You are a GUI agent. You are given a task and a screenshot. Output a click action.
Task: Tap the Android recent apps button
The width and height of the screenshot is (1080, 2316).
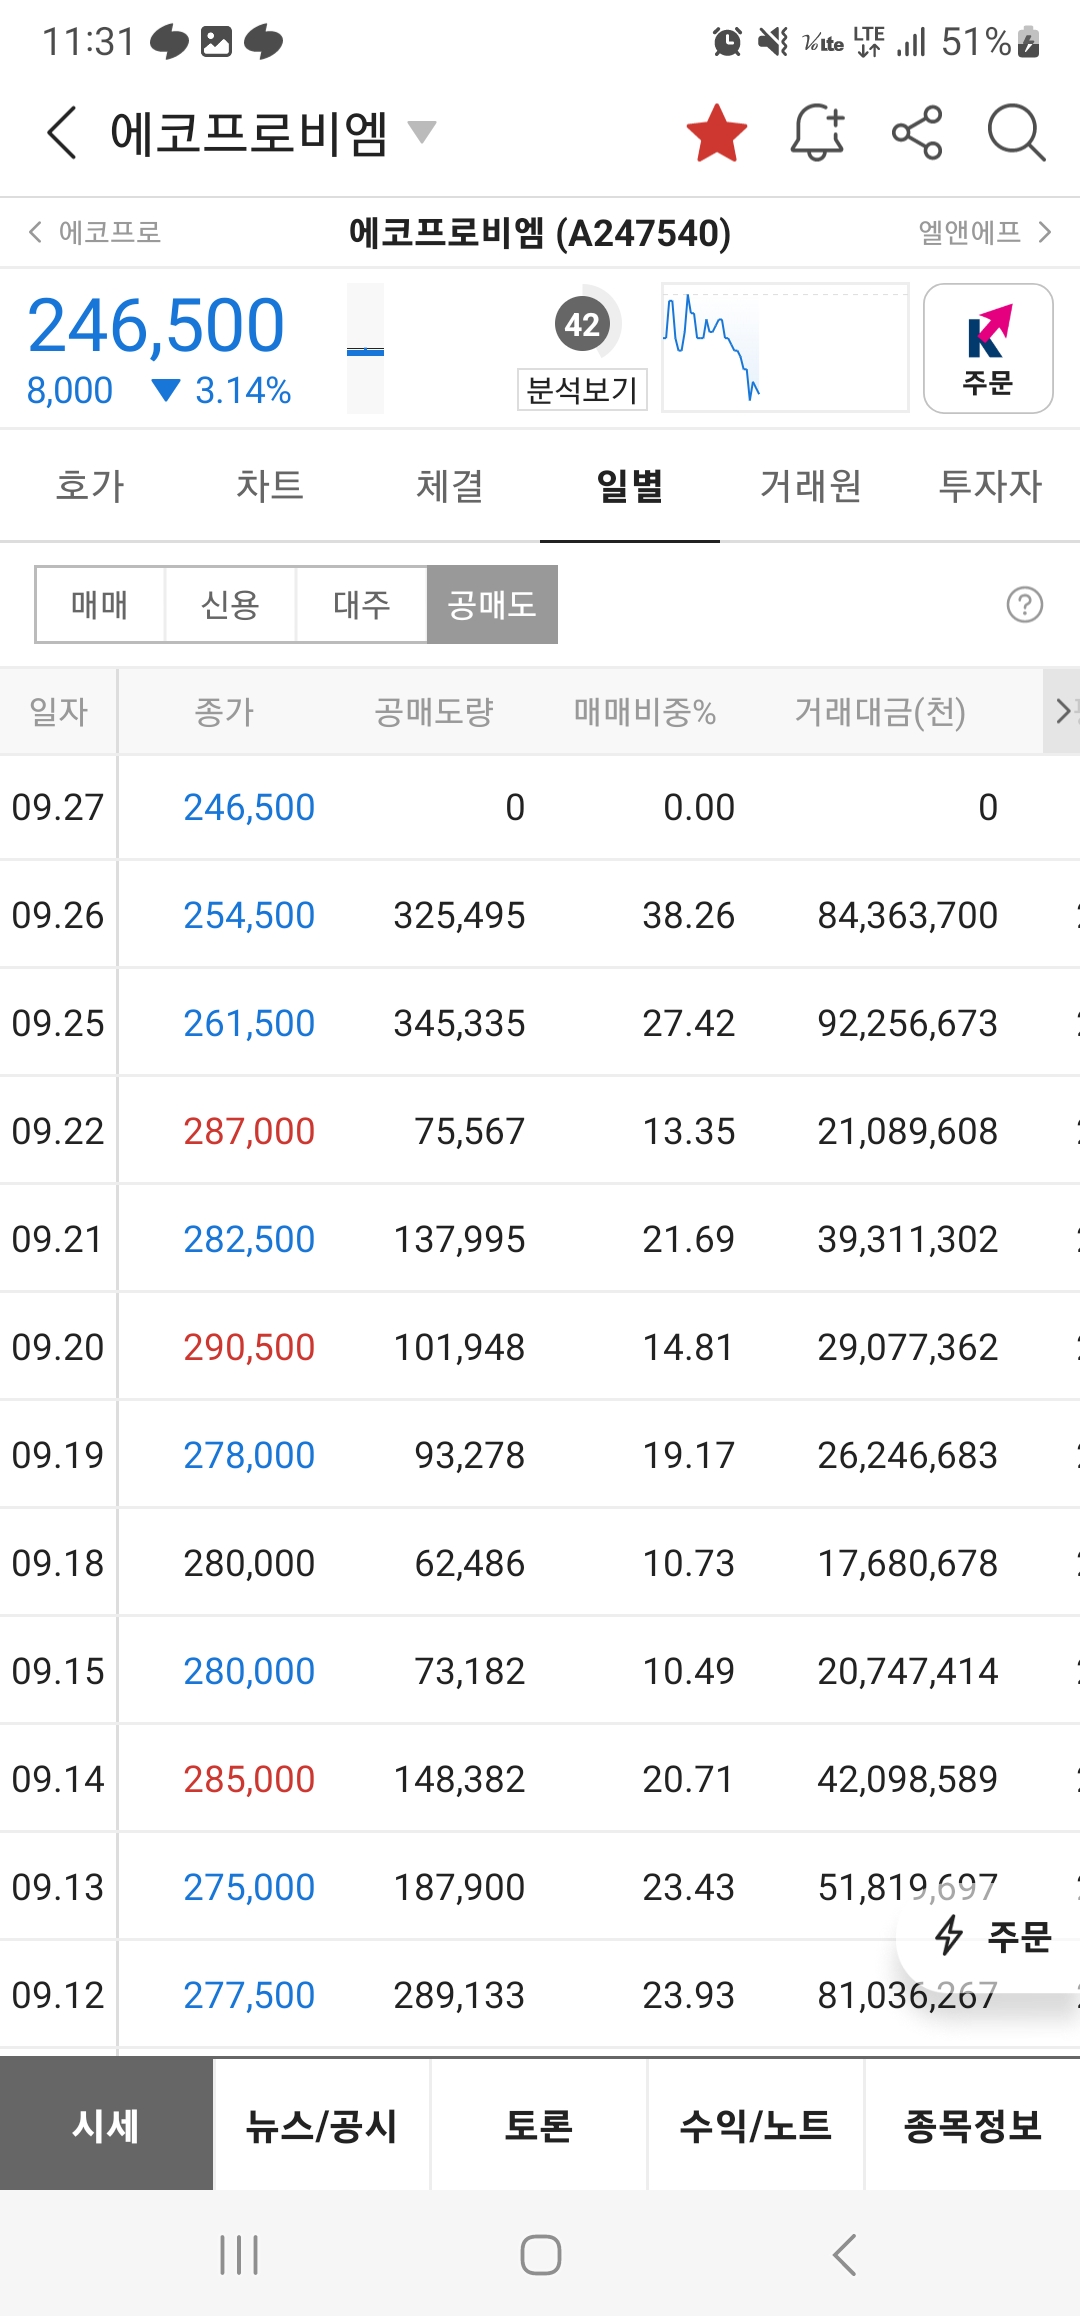click(x=239, y=2255)
